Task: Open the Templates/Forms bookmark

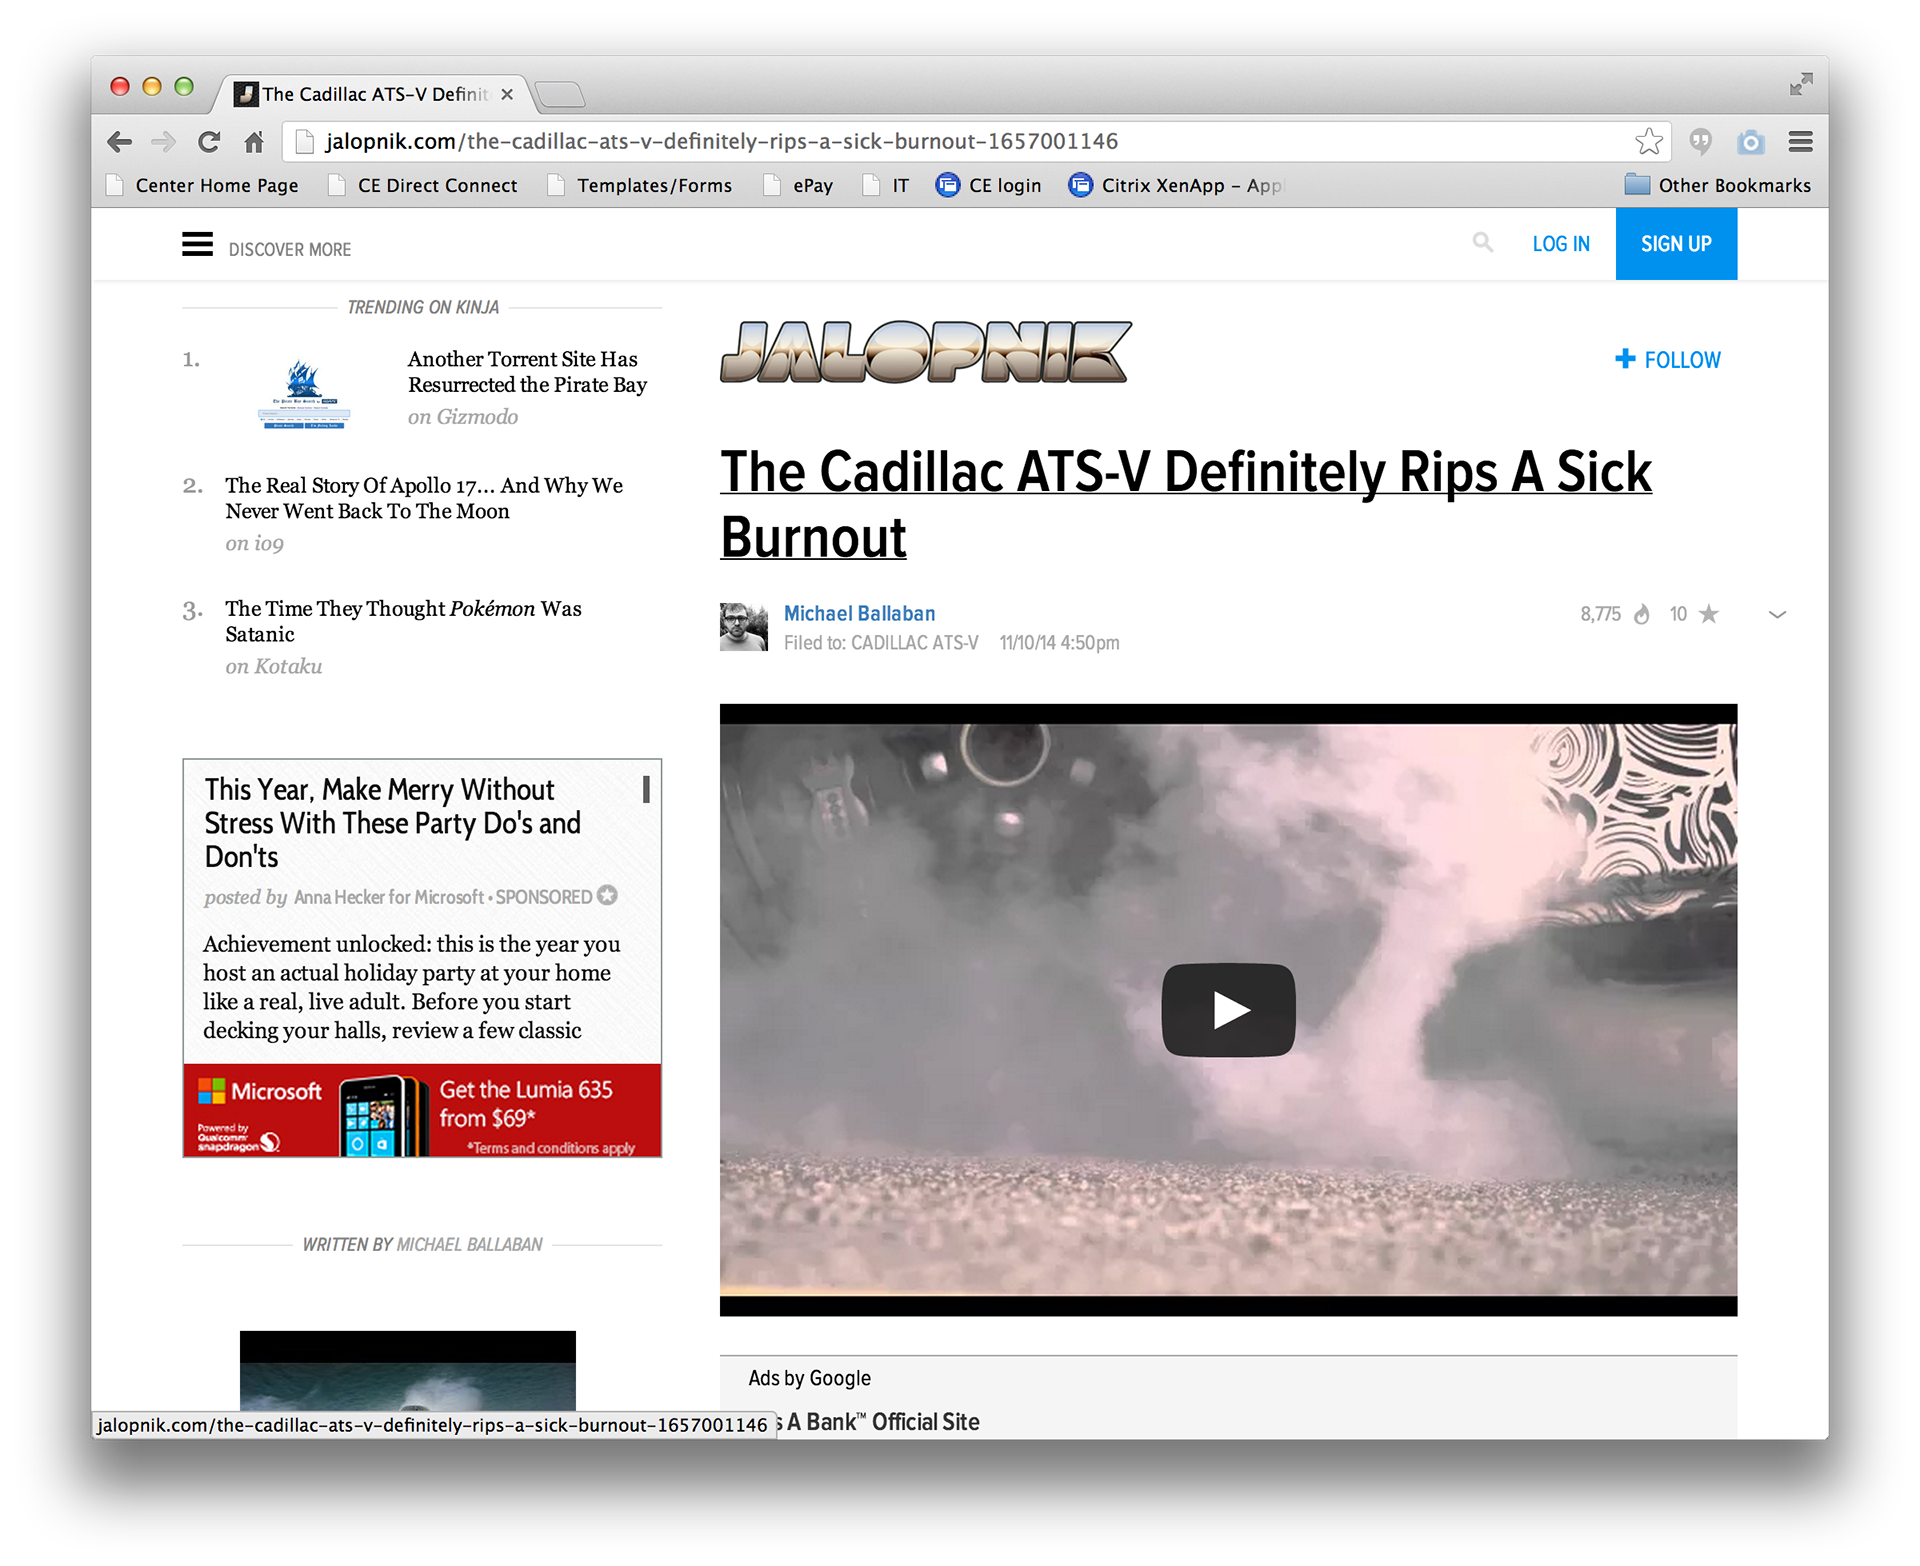Action: coord(641,186)
